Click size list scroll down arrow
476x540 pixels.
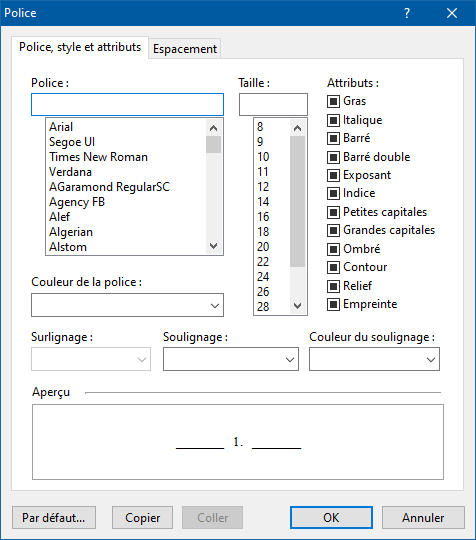[298, 305]
